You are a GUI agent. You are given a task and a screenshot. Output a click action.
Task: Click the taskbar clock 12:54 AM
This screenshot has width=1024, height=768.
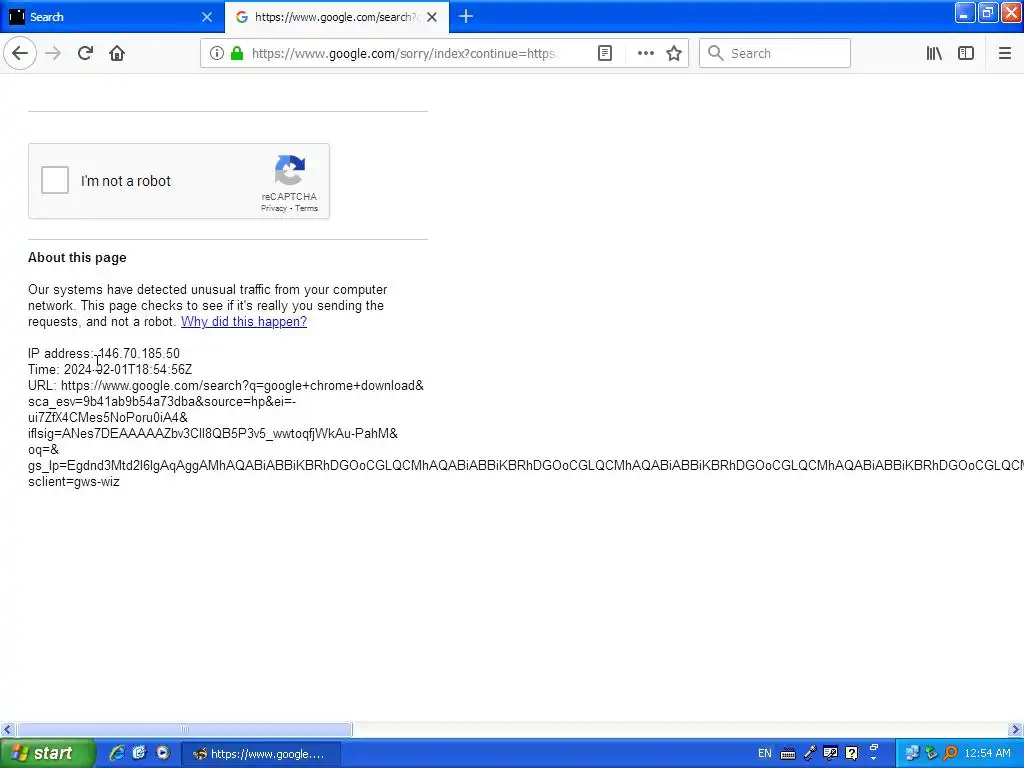click(987, 753)
